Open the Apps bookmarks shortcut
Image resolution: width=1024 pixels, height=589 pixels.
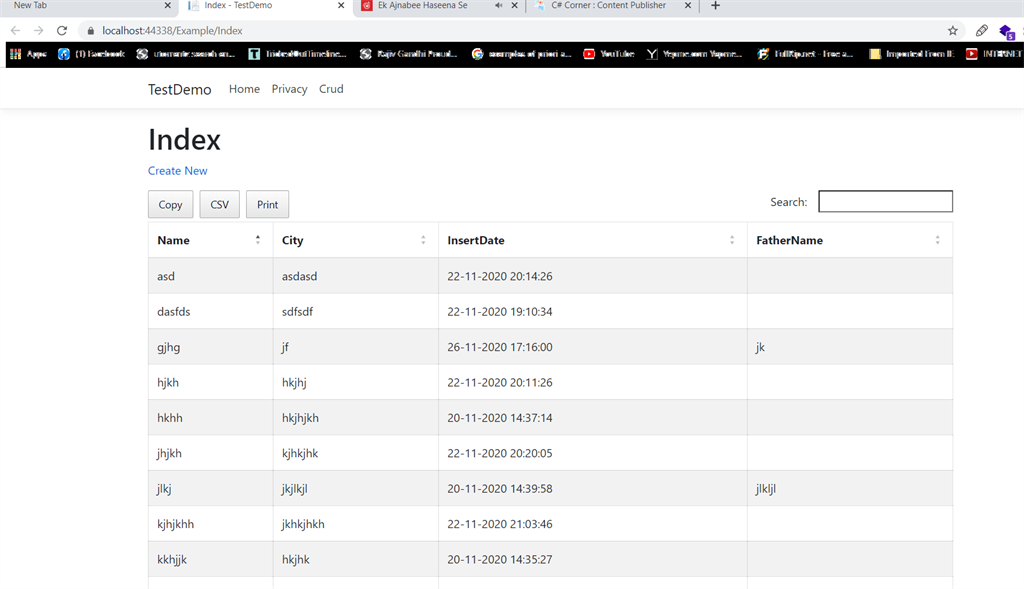click(x=28, y=54)
